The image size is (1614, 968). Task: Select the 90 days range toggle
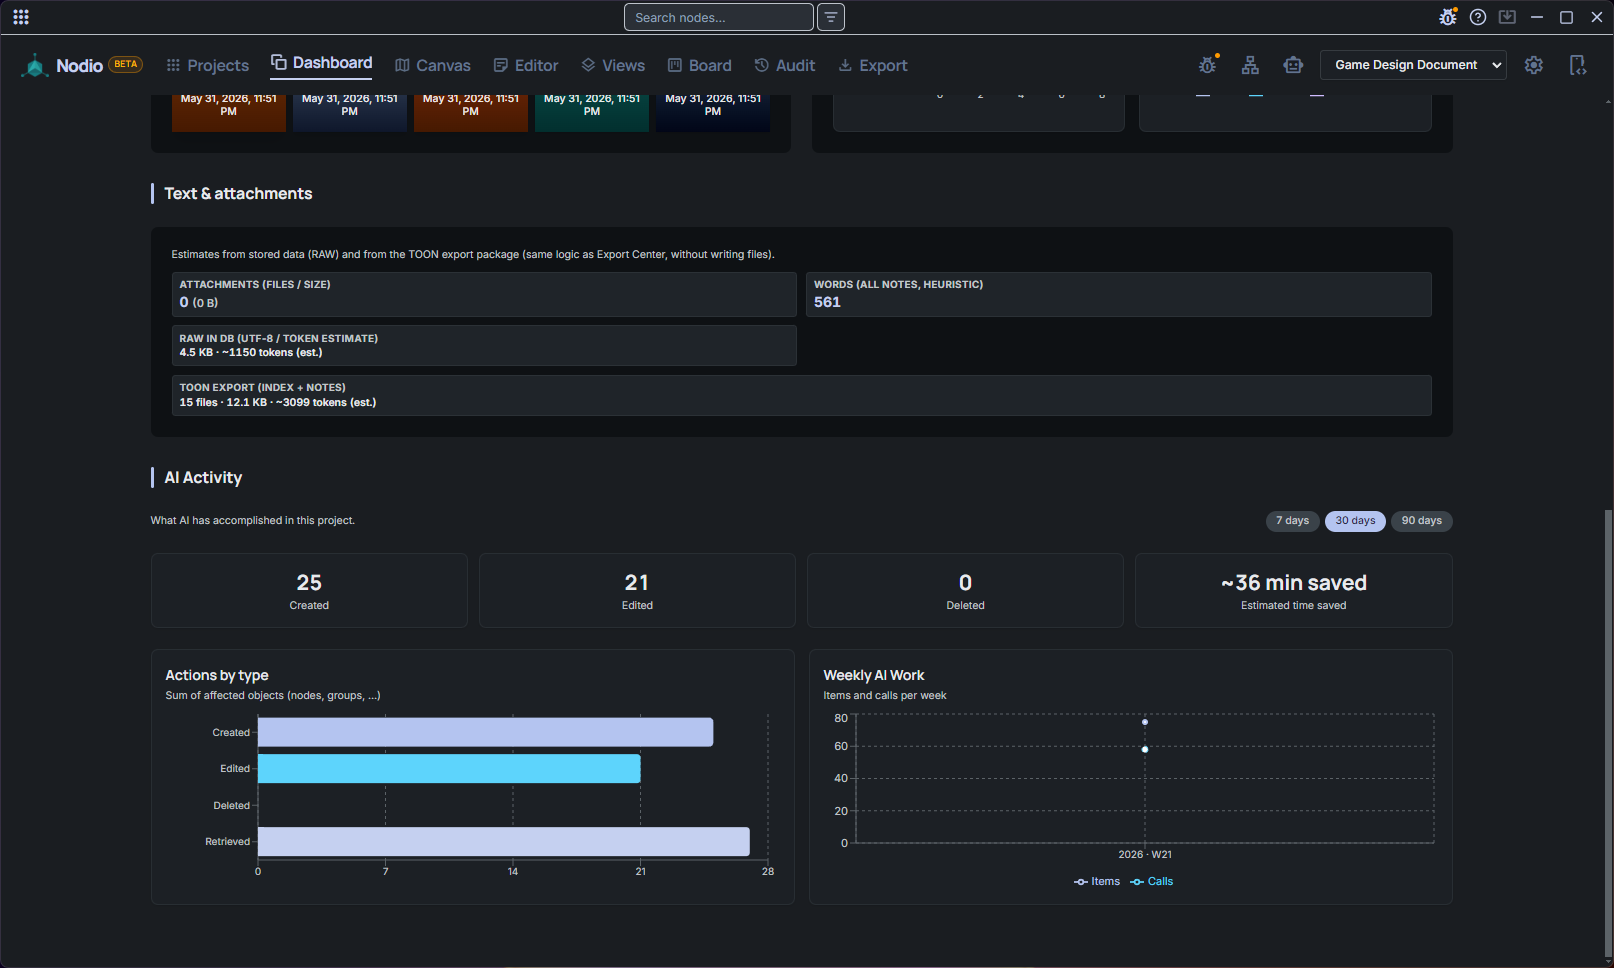click(x=1421, y=521)
